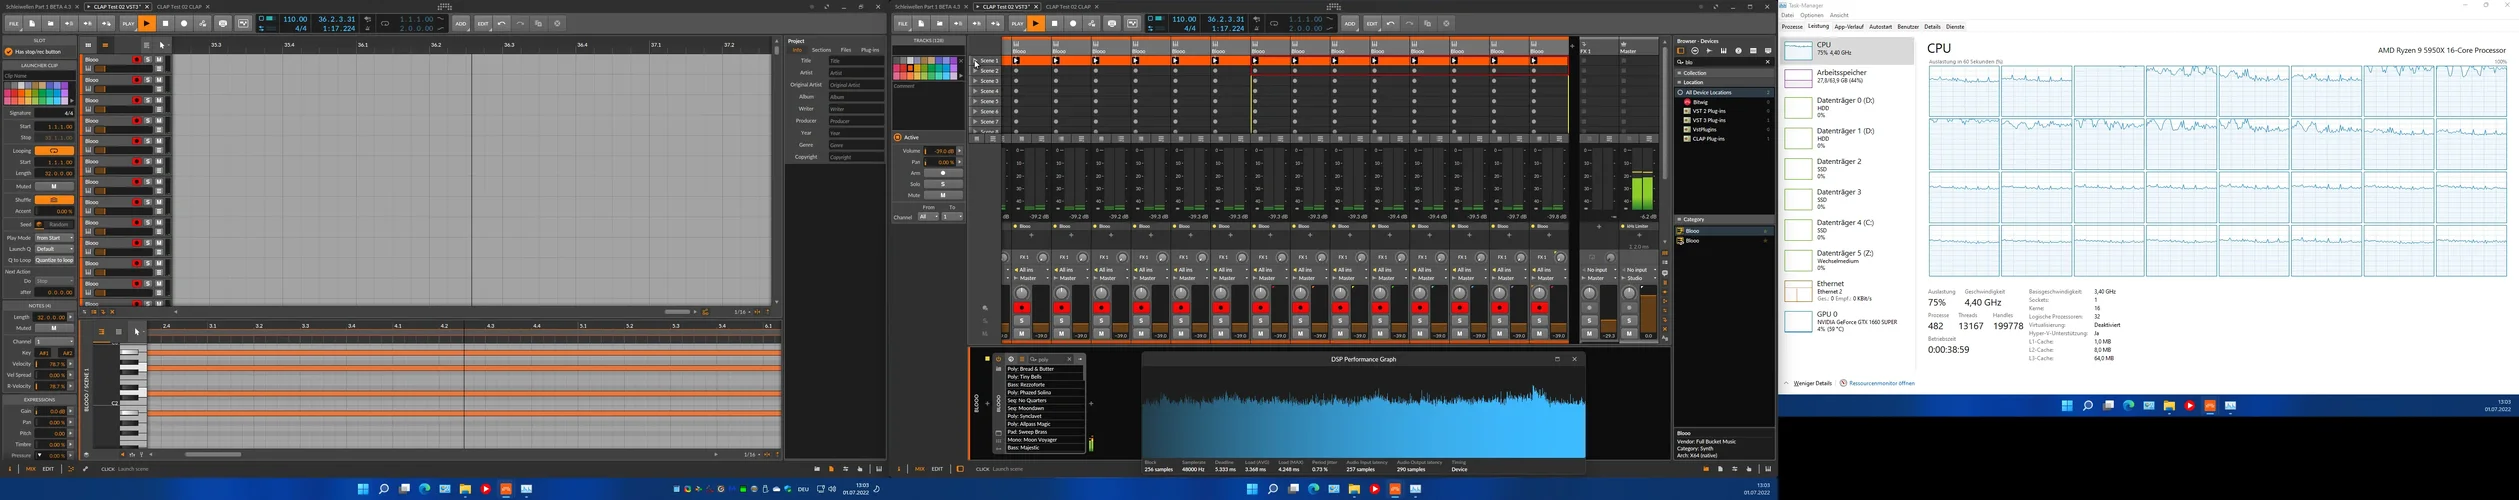The width and height of the screenshot is (2519, 500).
Task: Expand the Collection section in the device browser
Action: (1724, 73)
